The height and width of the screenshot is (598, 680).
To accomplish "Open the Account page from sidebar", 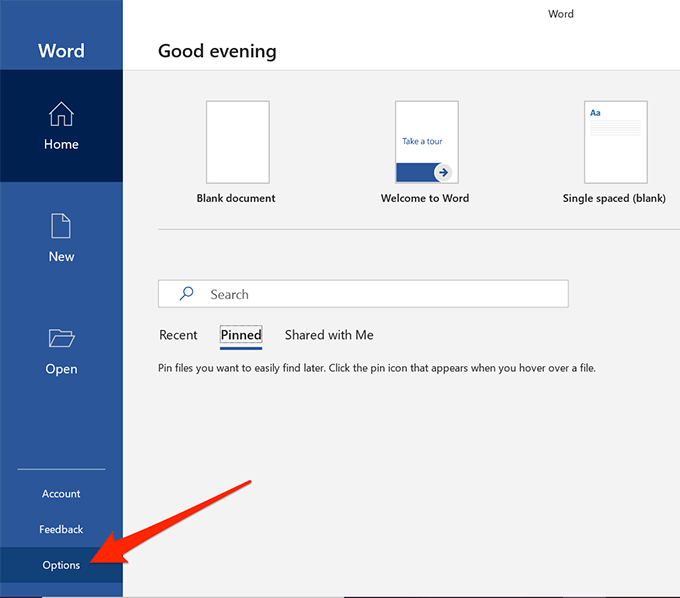I will (x=61, y=494).
